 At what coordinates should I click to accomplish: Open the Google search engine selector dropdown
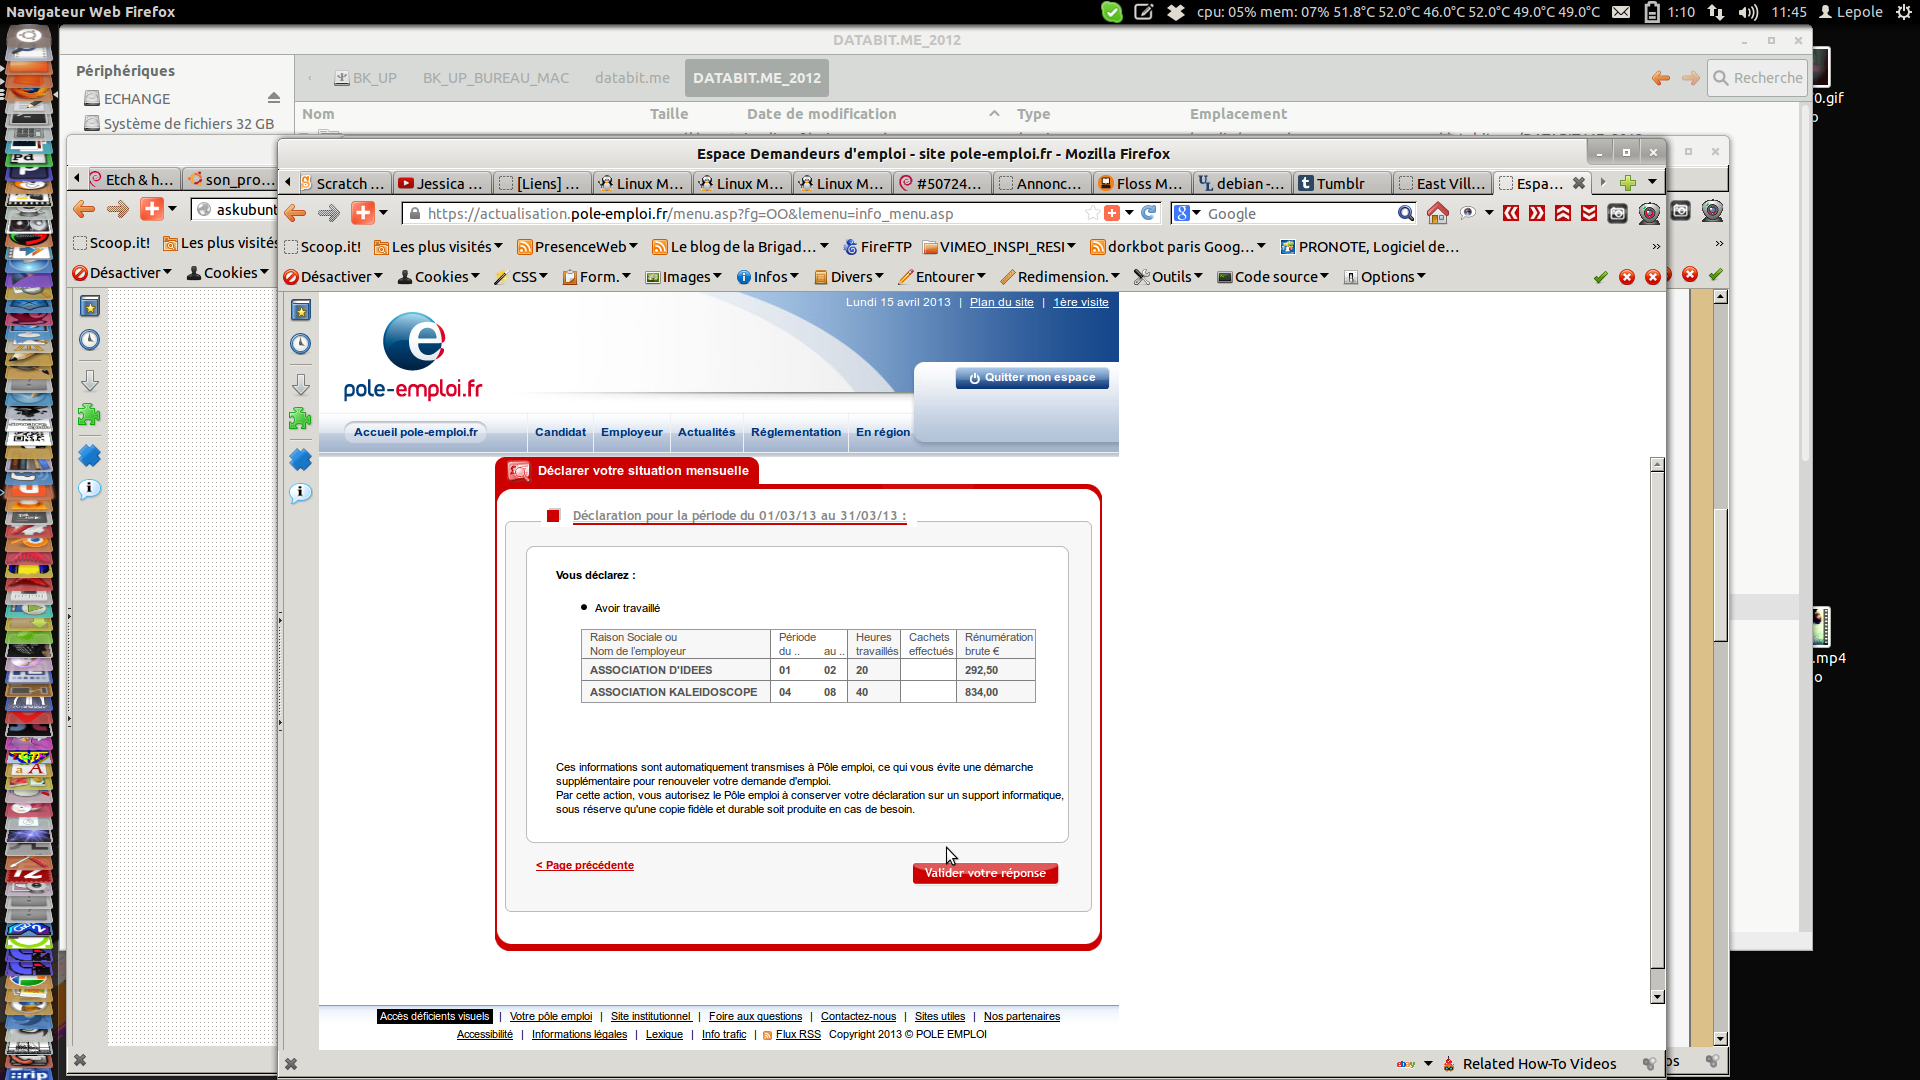click(x=1187, y=213)
